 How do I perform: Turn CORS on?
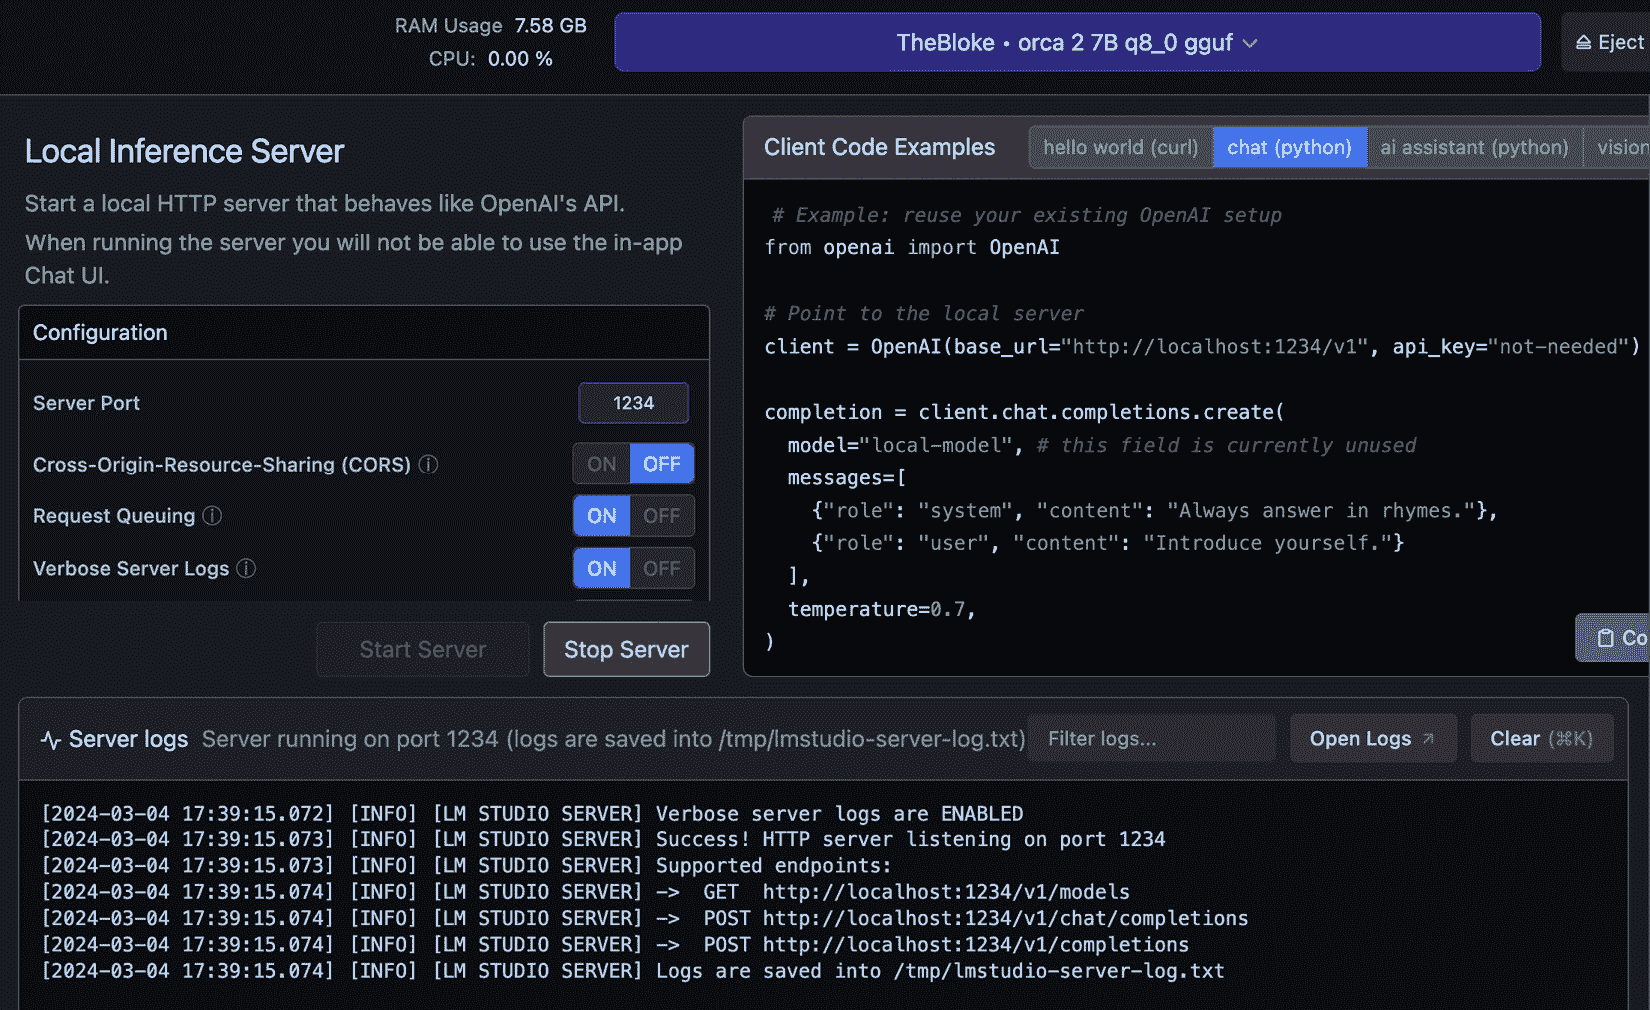point(601,464)
